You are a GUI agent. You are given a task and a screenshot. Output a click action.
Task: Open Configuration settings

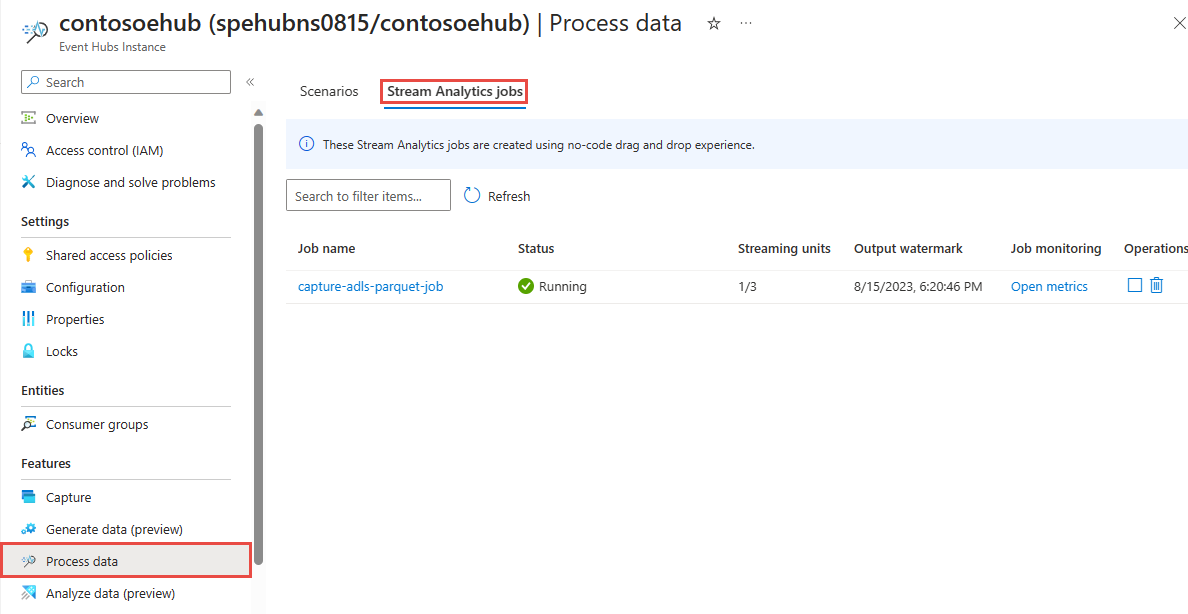pyautogui.click(x=85, y=287)
